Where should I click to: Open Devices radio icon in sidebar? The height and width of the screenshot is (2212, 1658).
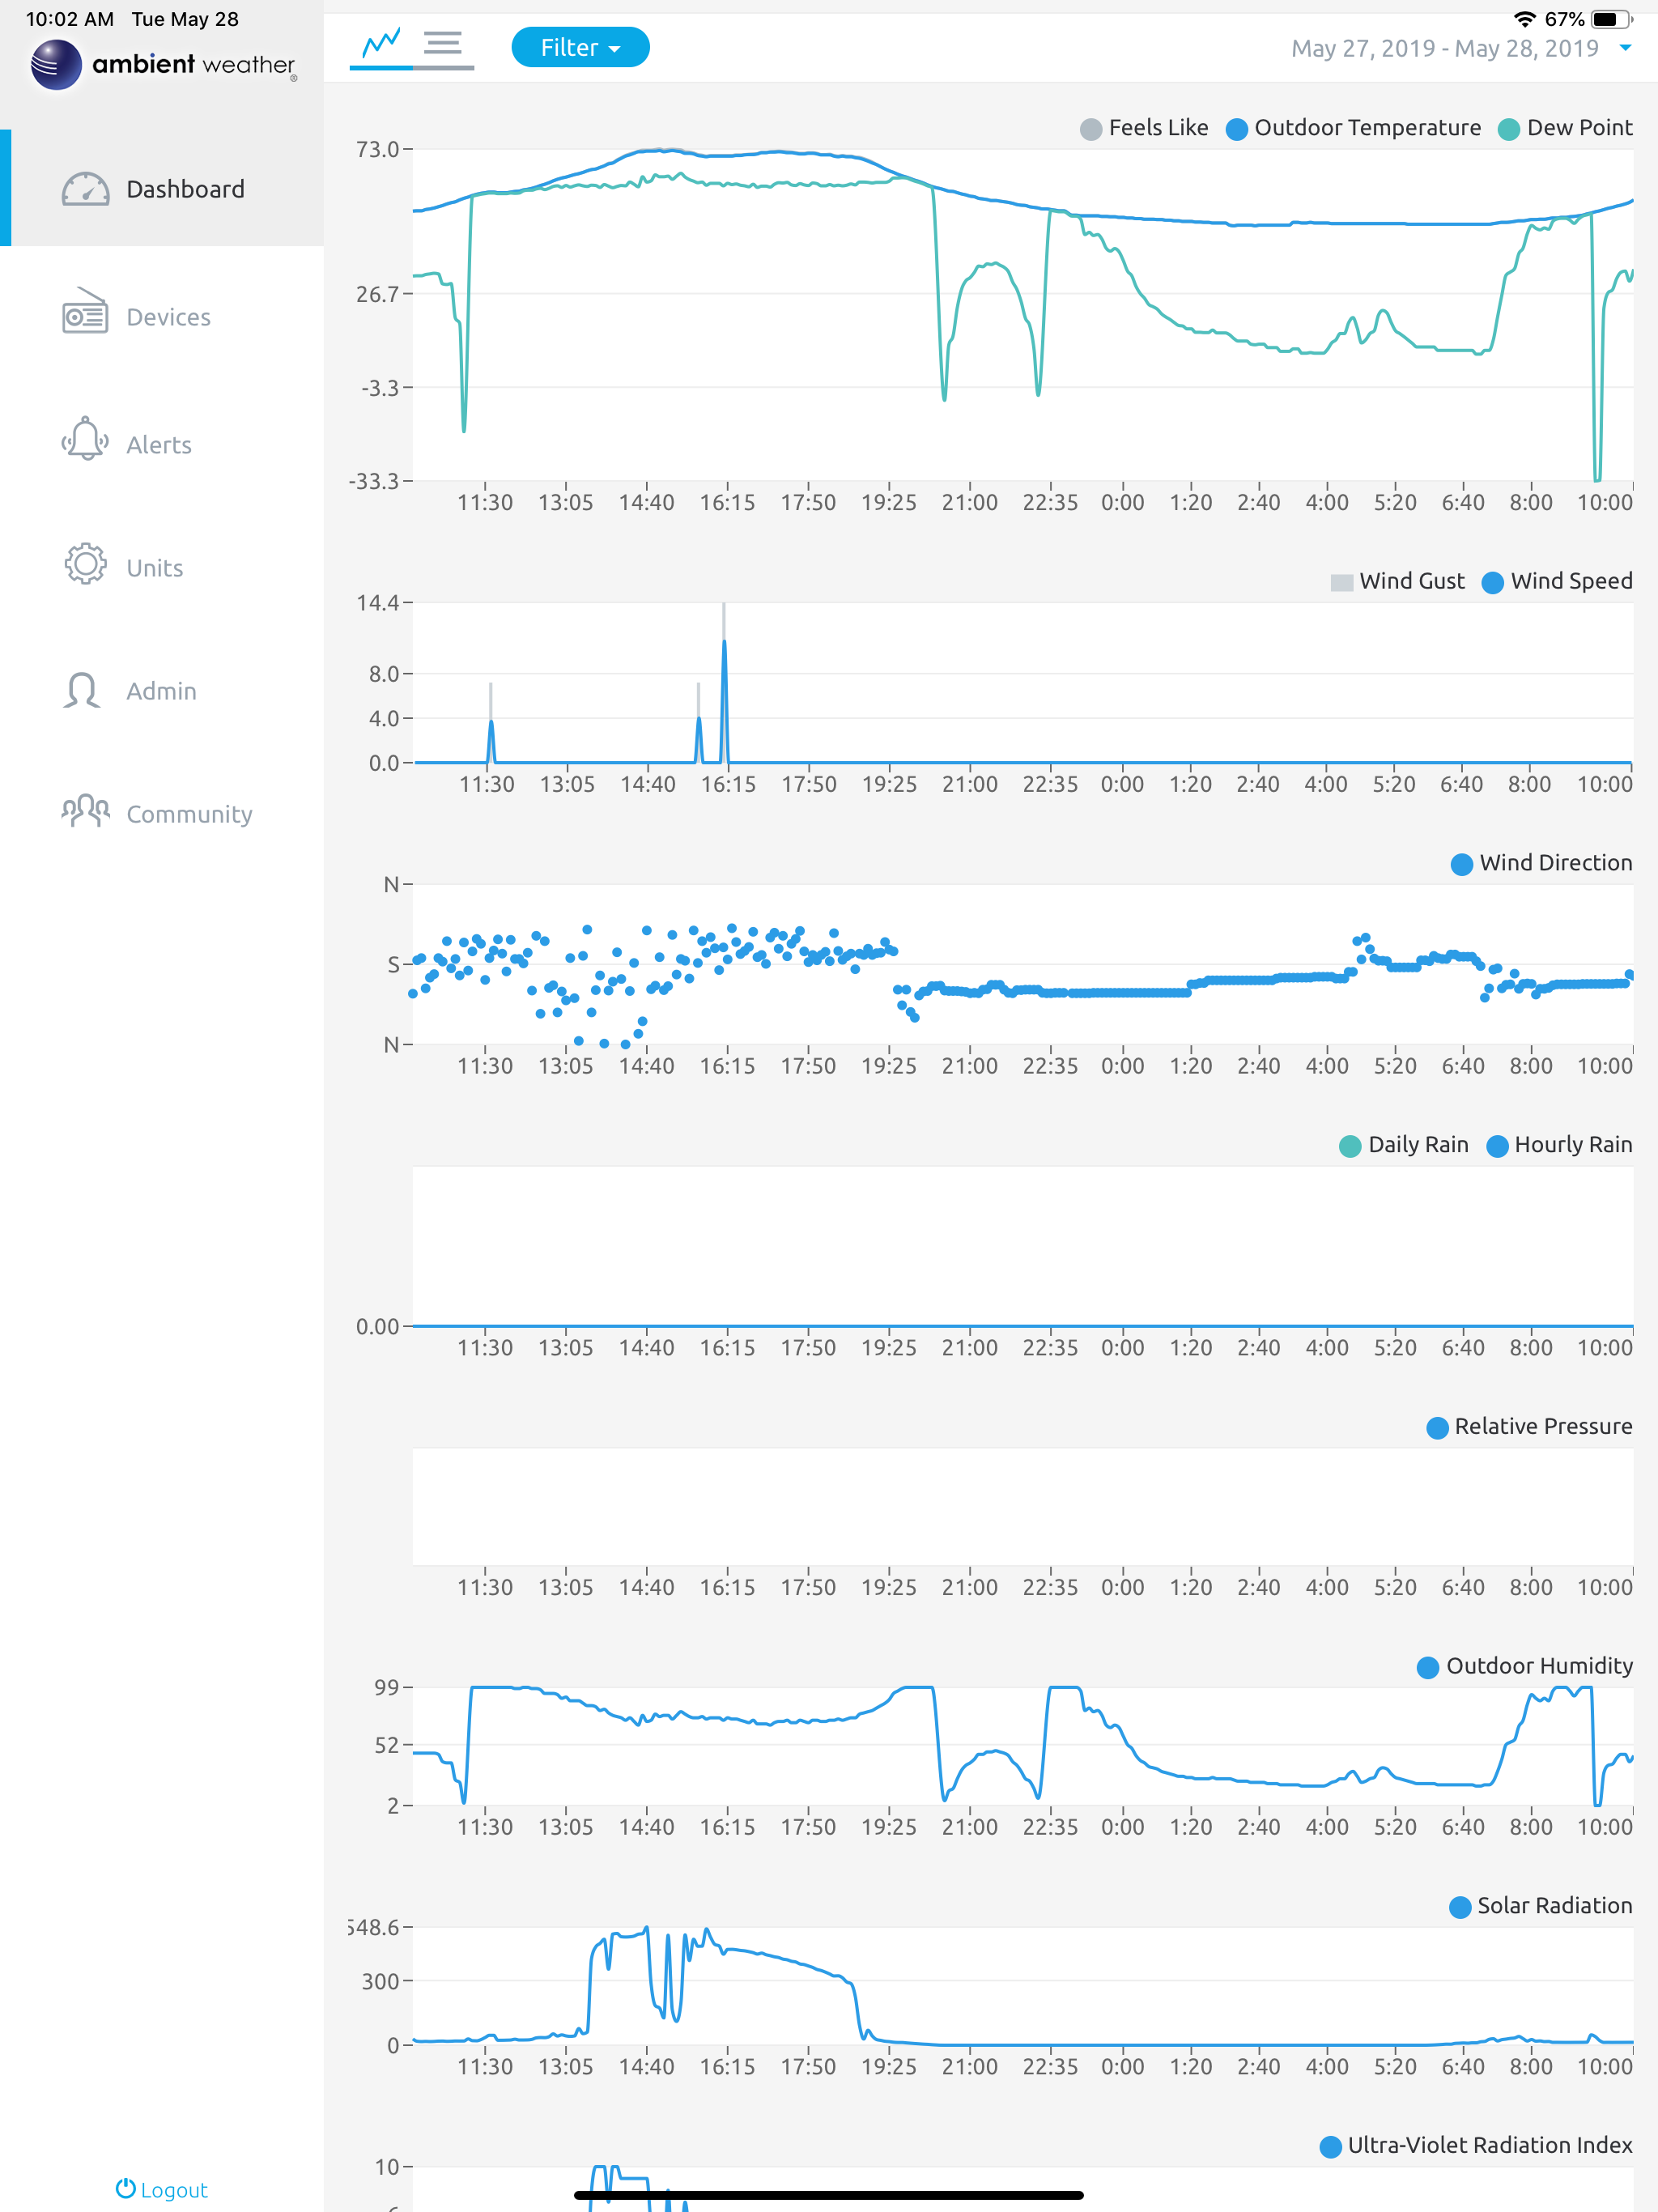pos(85,316)
